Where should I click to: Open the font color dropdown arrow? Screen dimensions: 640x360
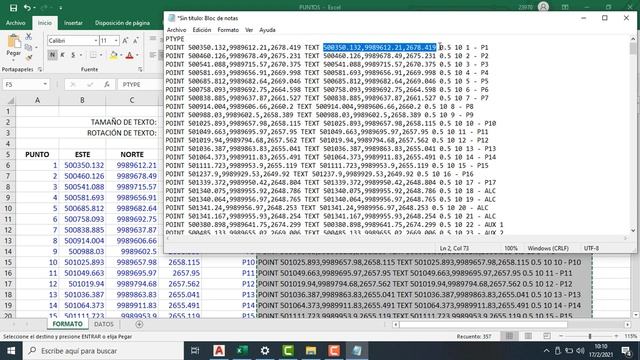pos(137,55)
